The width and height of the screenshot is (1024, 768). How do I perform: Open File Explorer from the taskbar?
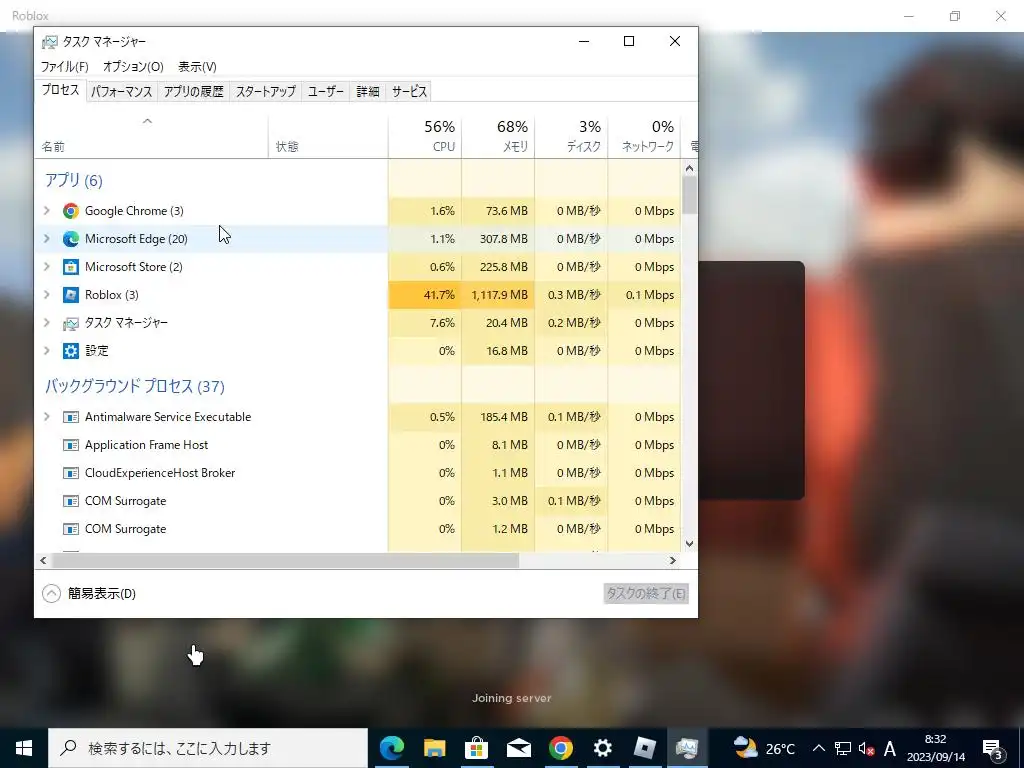point(434,748)
